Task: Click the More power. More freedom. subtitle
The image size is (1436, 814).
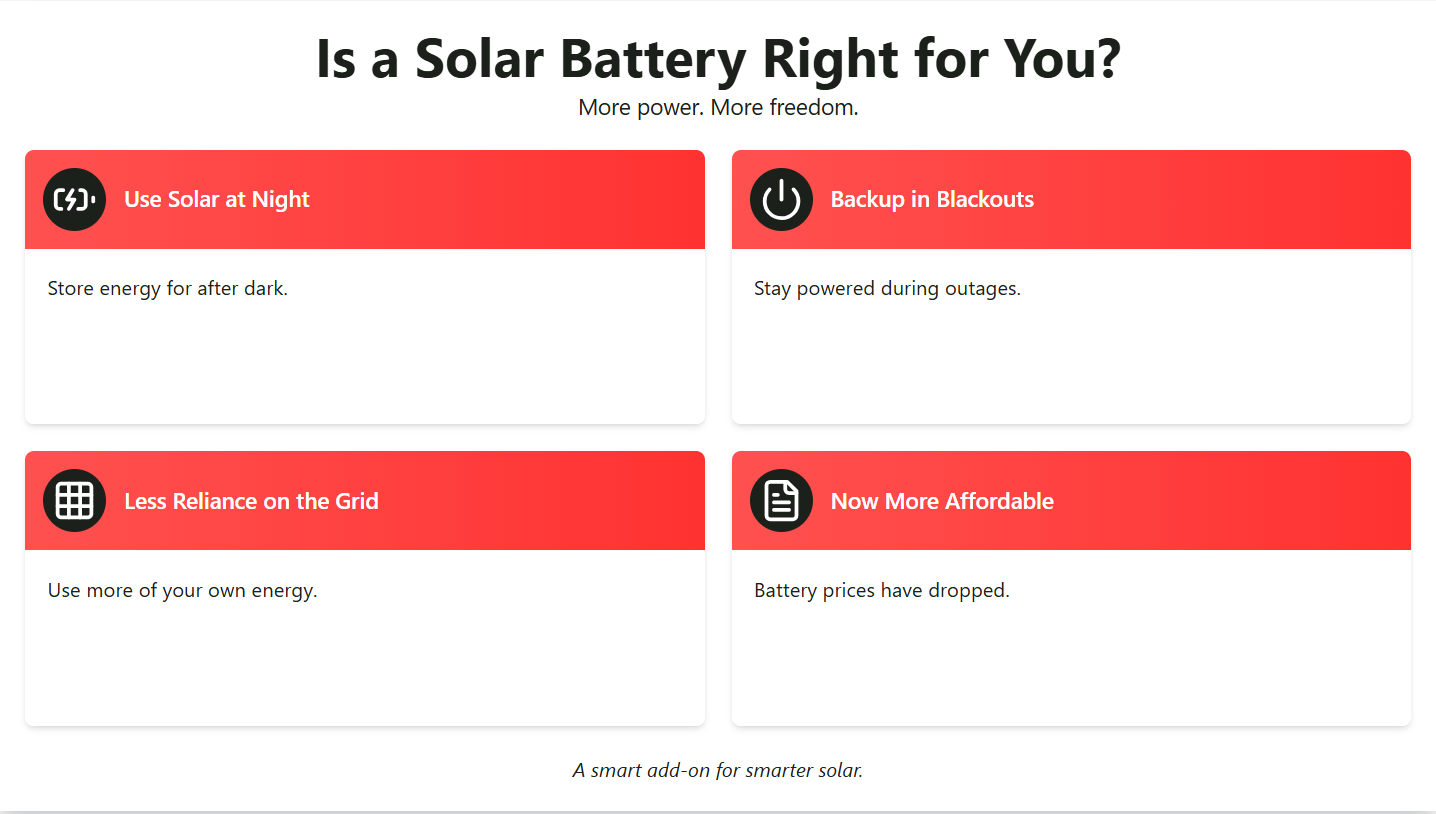Action: [718, 107]
